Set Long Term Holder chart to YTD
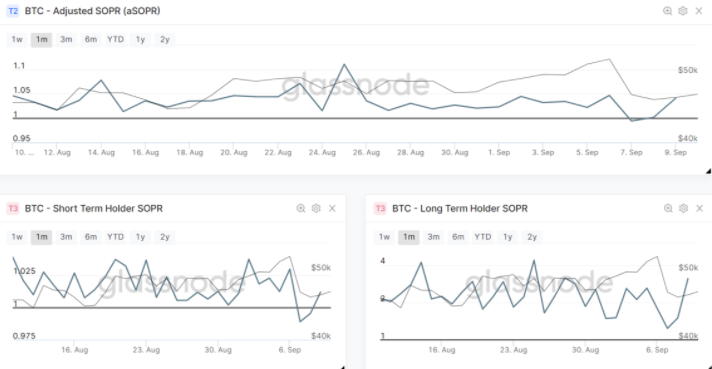Screen dimensions: 712x369 483,237
